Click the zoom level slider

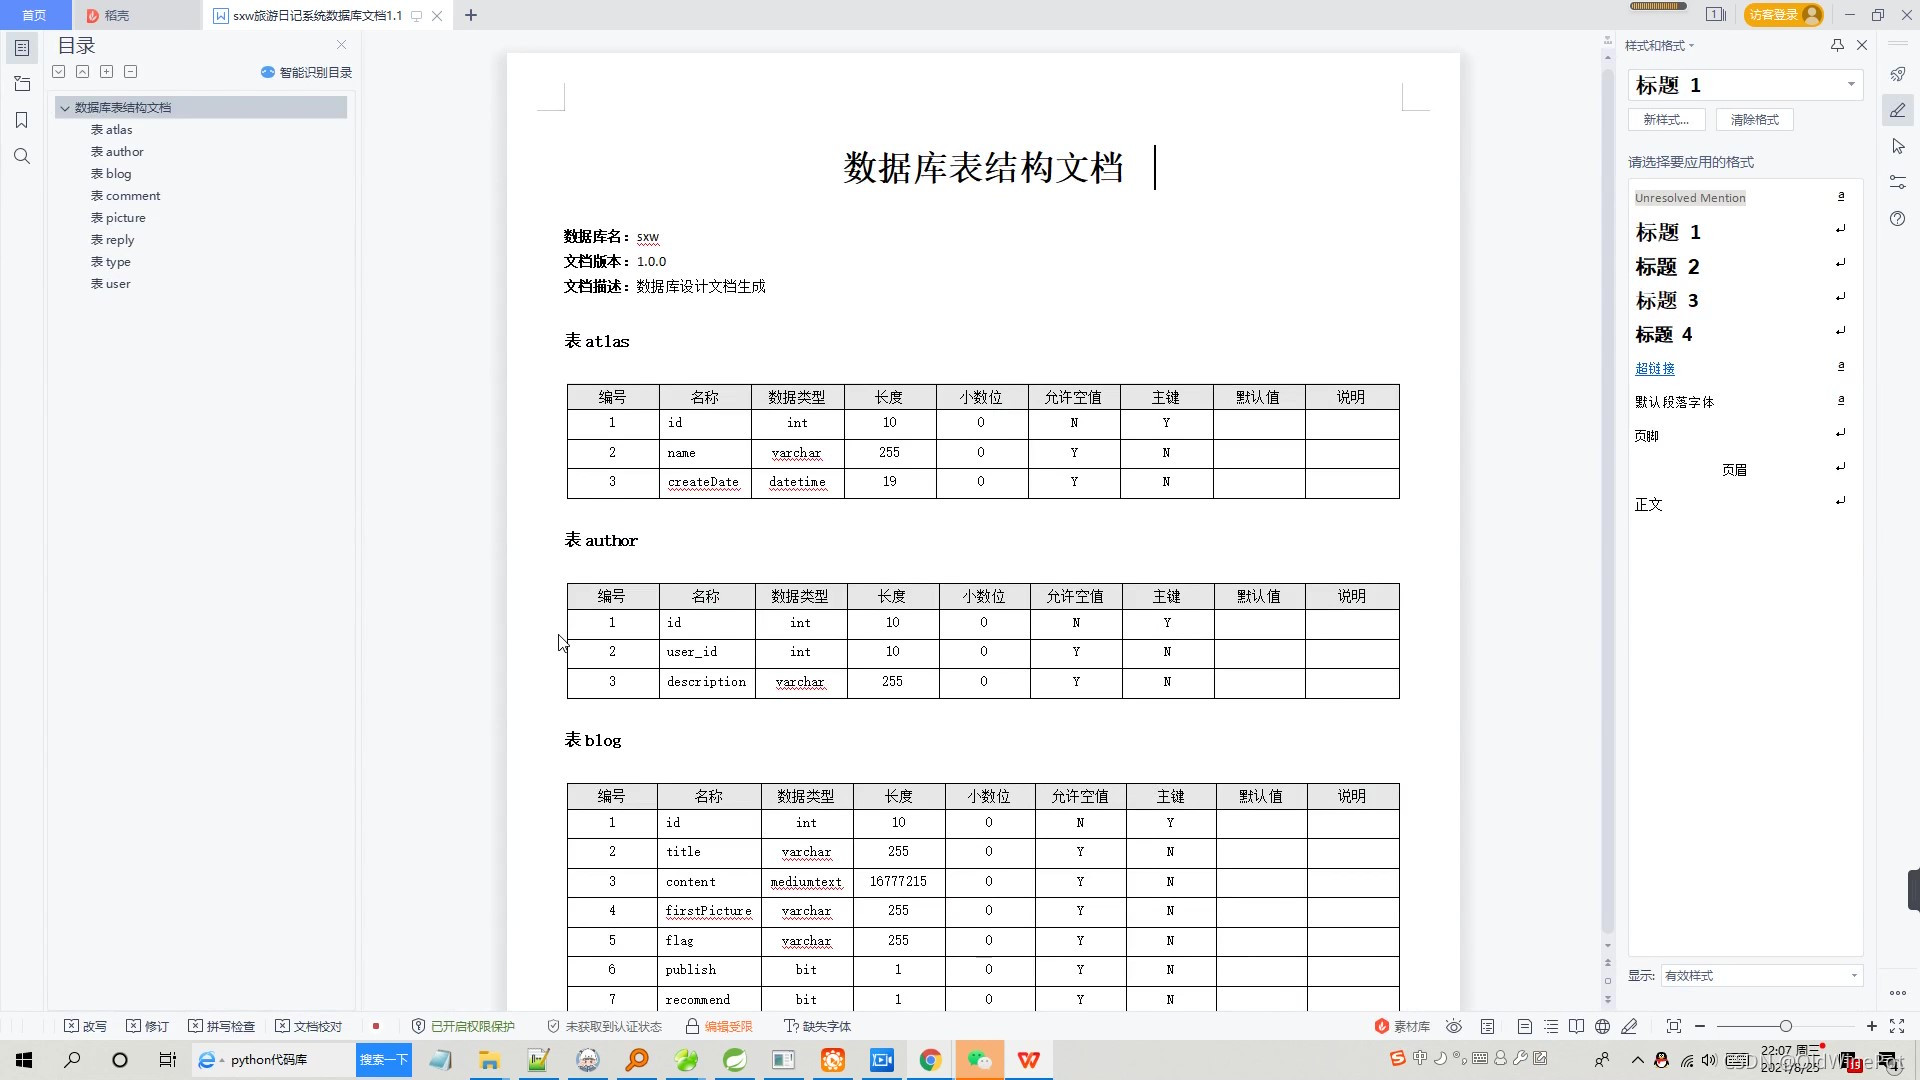pyautogui.click(x=1785, y=1026)
